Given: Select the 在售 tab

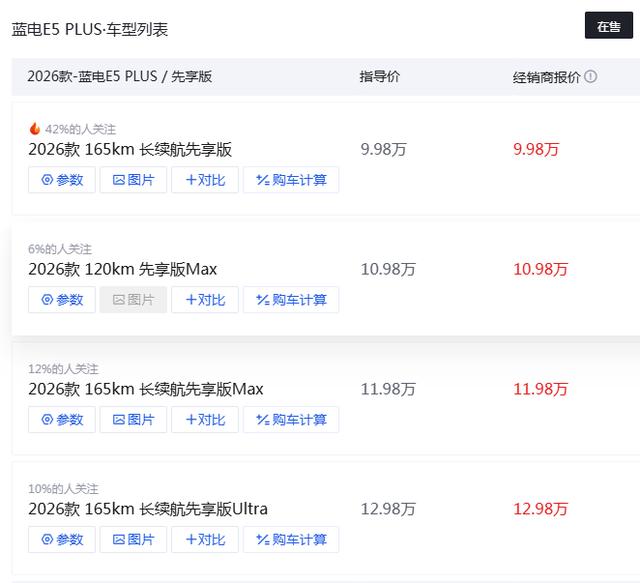Looking at the screenshot, I should [608, 27].
